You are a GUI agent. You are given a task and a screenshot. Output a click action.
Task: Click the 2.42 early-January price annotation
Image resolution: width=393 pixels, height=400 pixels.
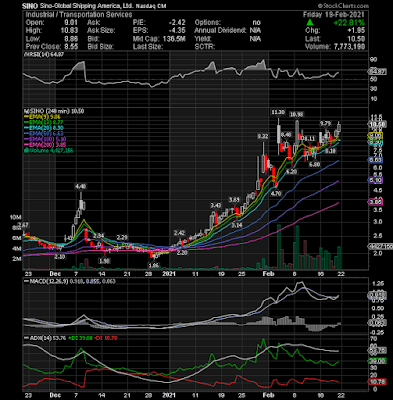coord(179,233)
